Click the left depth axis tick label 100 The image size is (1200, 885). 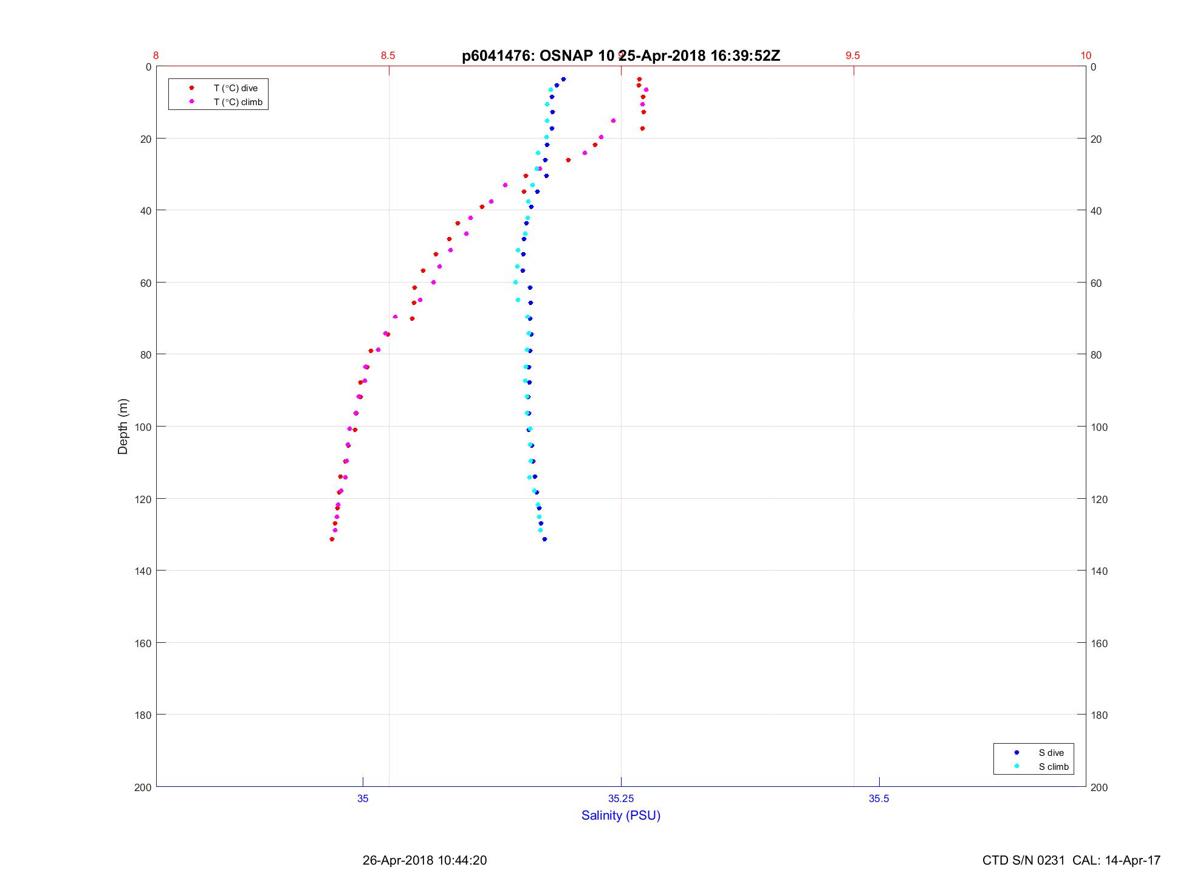pyautogui.click(x=141, y=427)
